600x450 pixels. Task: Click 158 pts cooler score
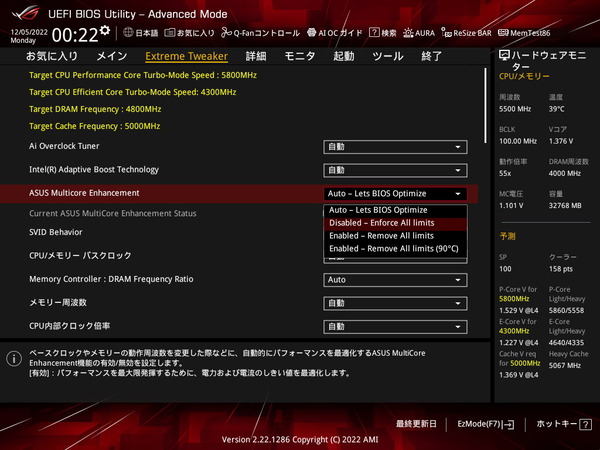561,269
